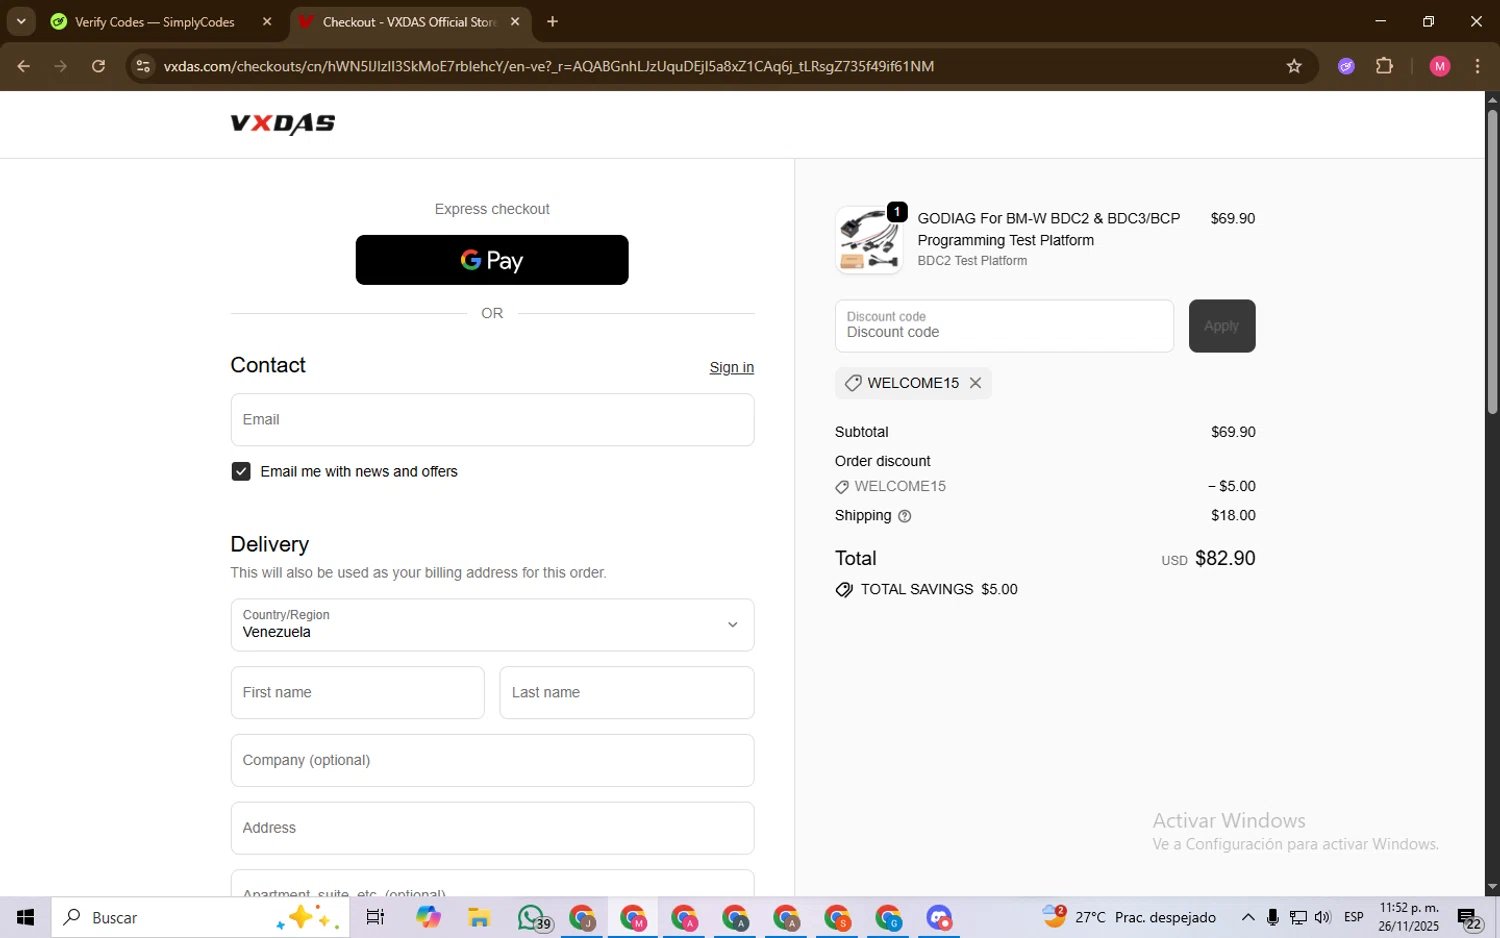Open the Sign in link
This screenshot has height=938, width=1500.
(x=731, y=367)
